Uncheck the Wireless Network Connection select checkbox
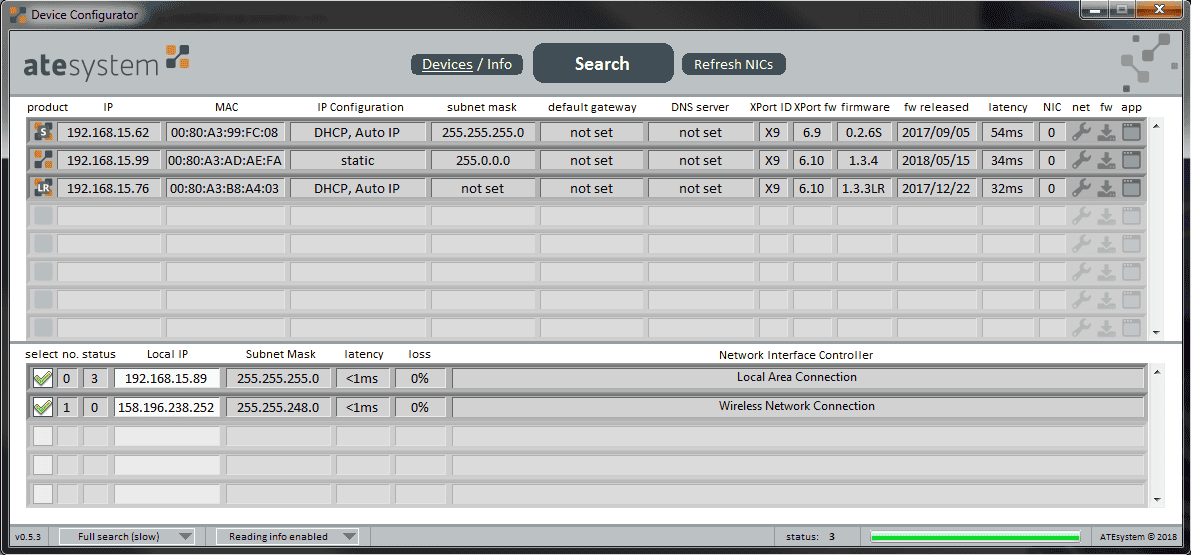The height and width of the screenshot is (555, 1191). (43, 408)
